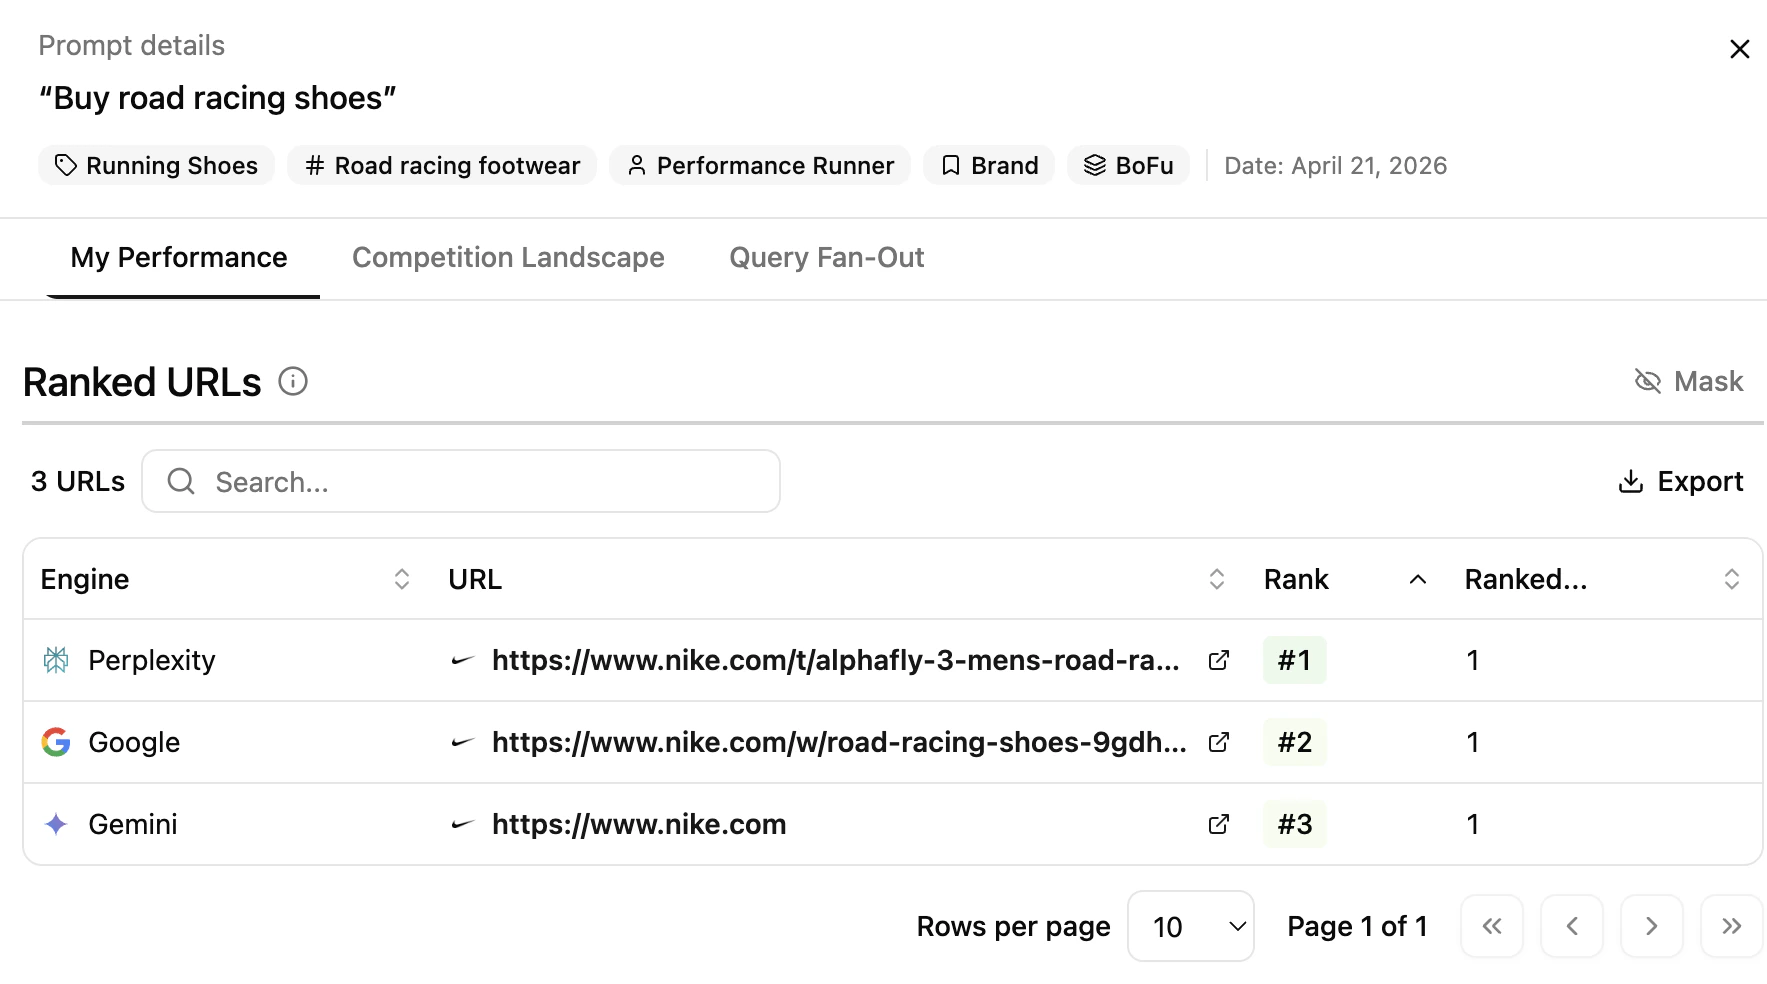Click the "Buy road racing shoes" title
1767x984 pixels.
(217, 98)
